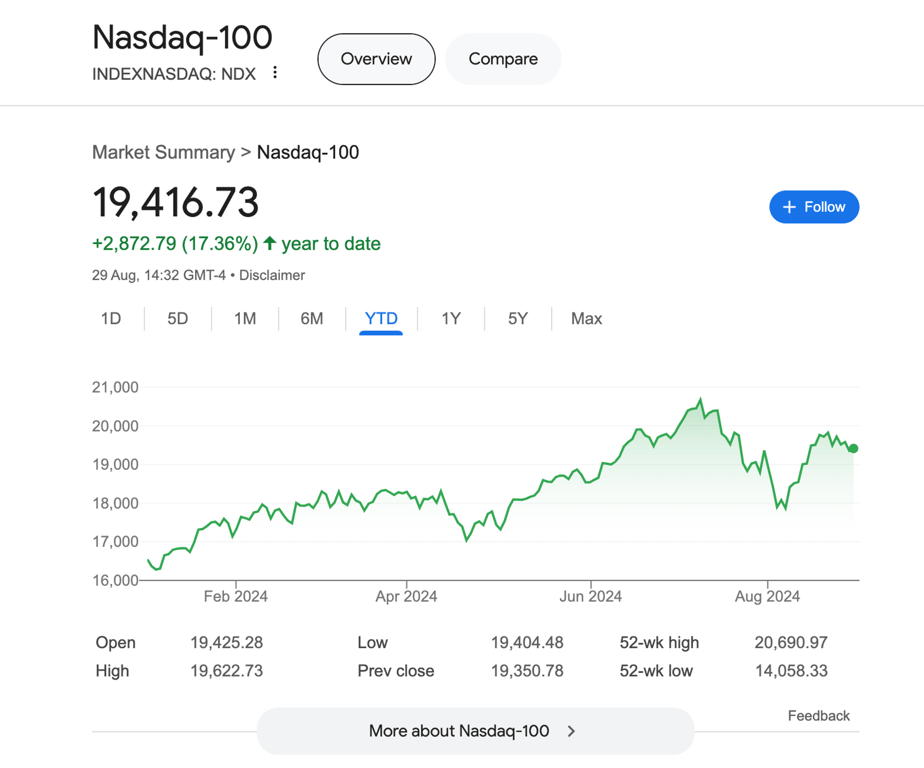The height and width of the screenshot is (768, 924).
Task: Show the 6M chart range
Action: [312, 319]
